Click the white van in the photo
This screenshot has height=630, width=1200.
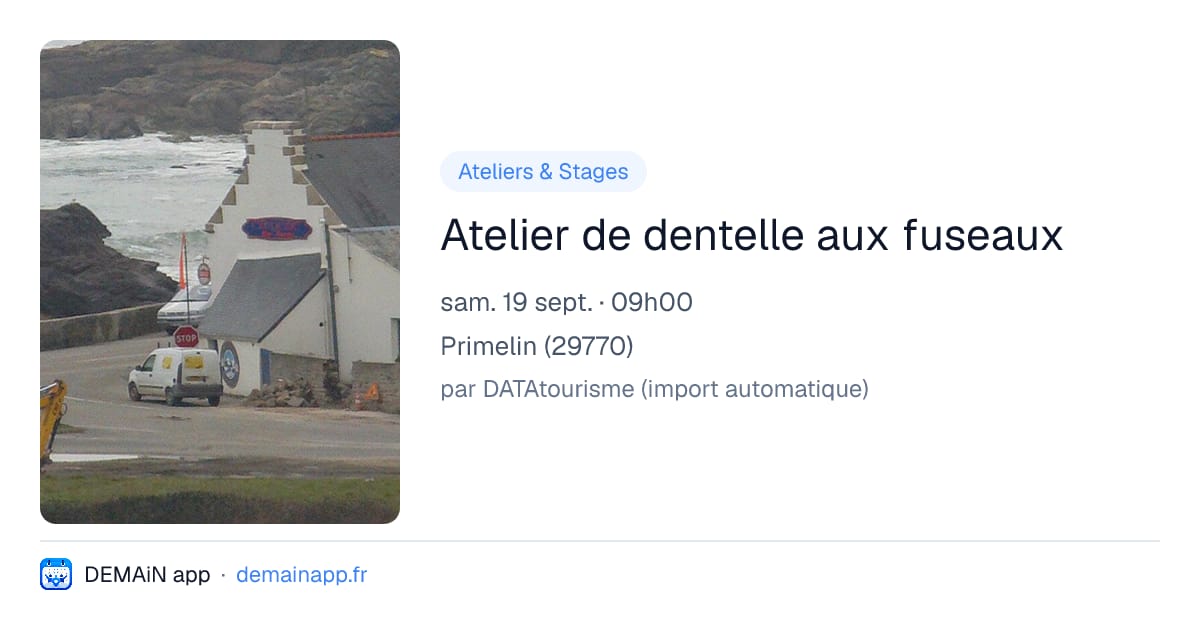click(x=176, y=376)
